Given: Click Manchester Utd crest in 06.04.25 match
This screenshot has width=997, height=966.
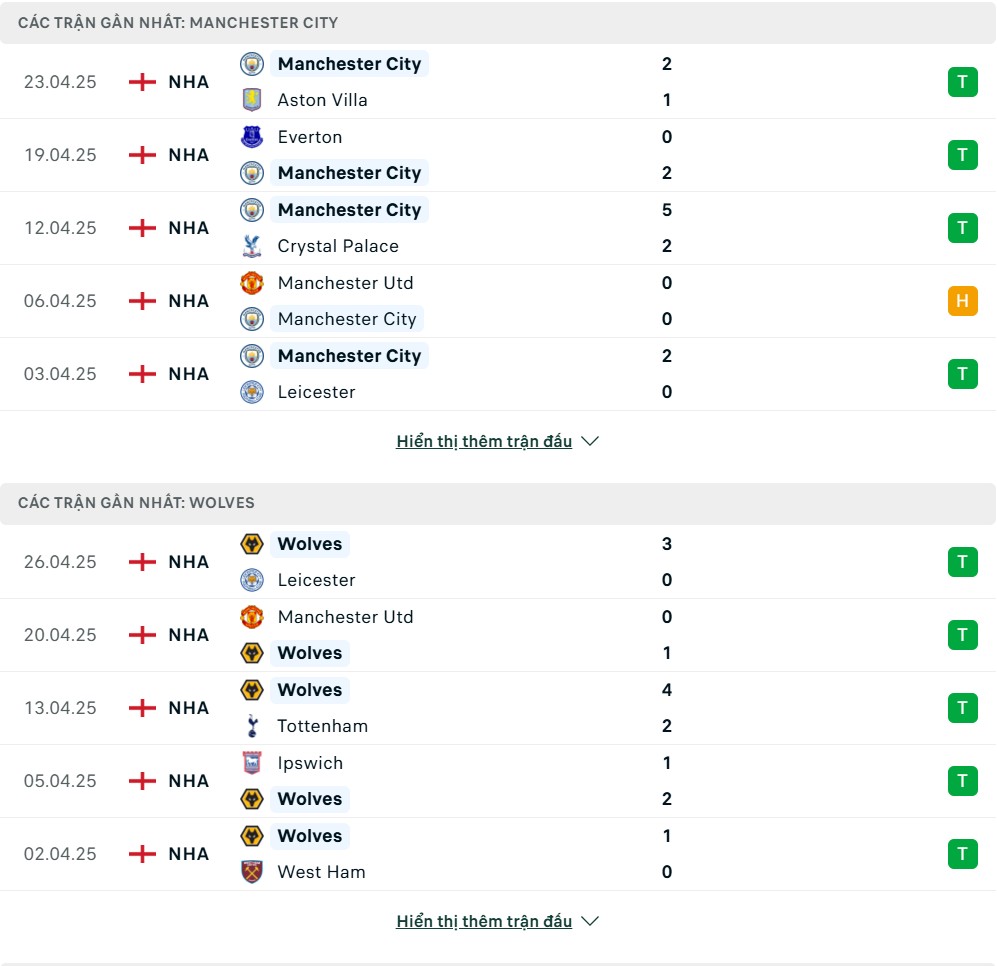Looking at the screenshot, I should [252, 282].
